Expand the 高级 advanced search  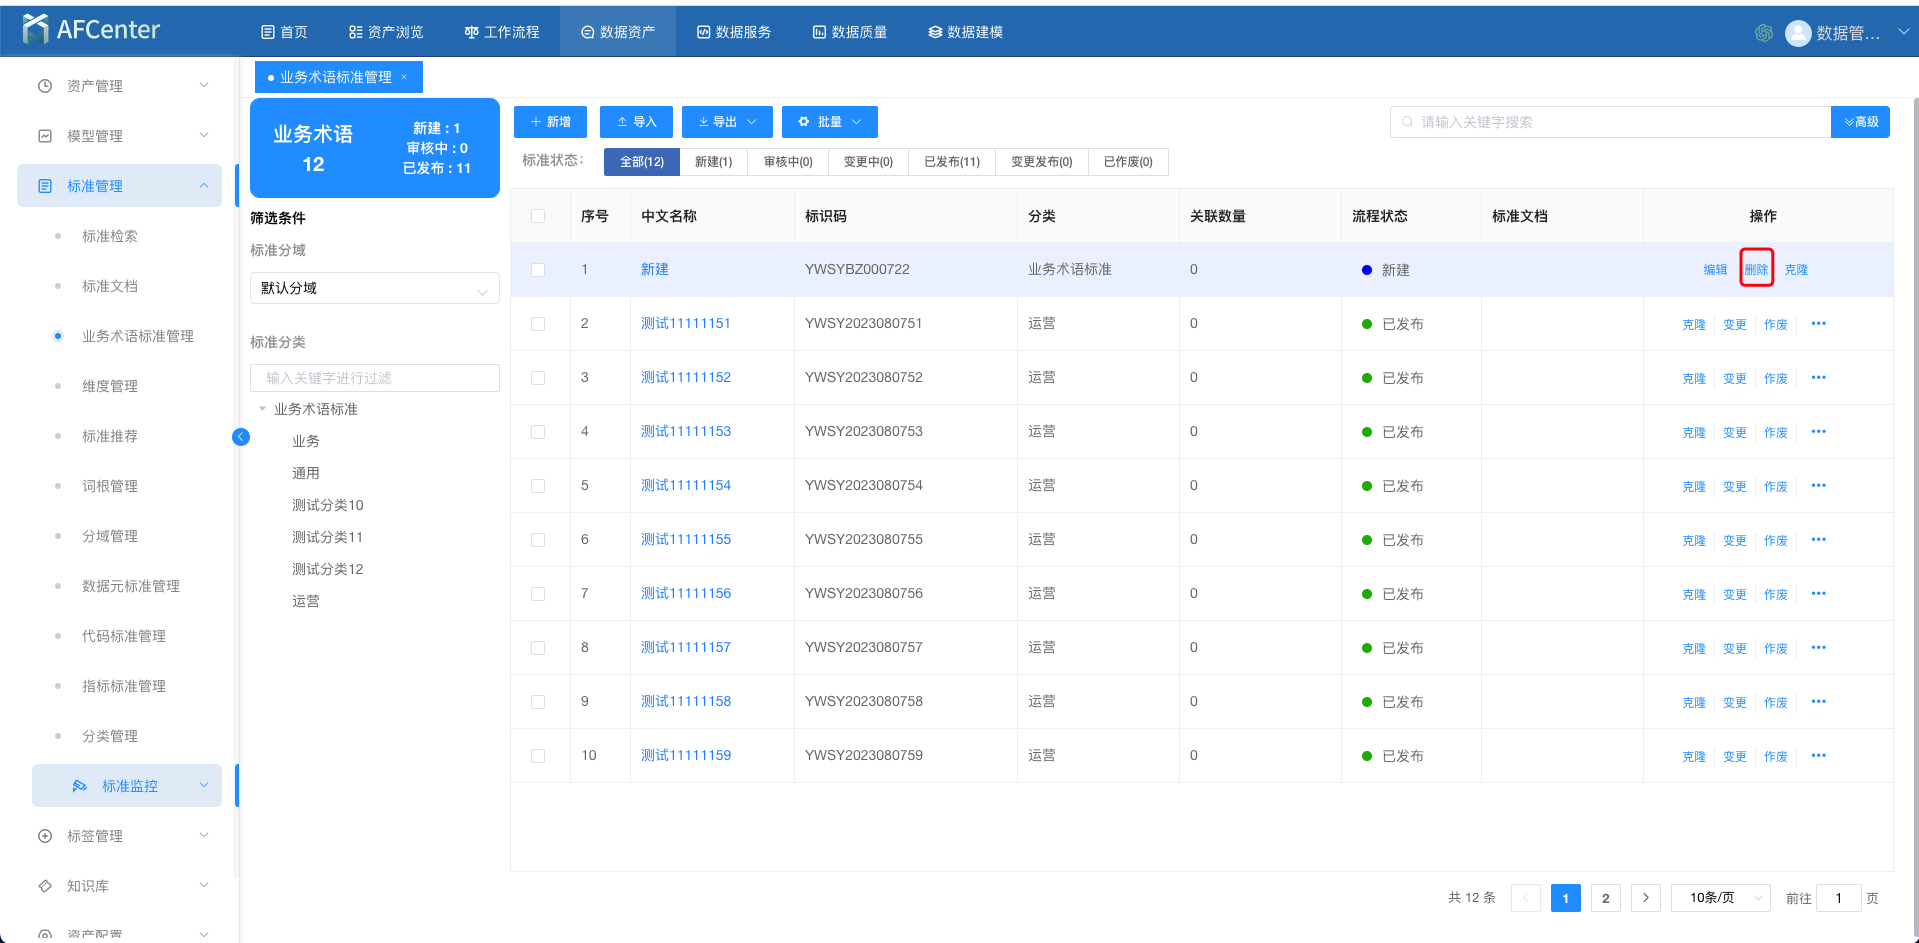1861,122
